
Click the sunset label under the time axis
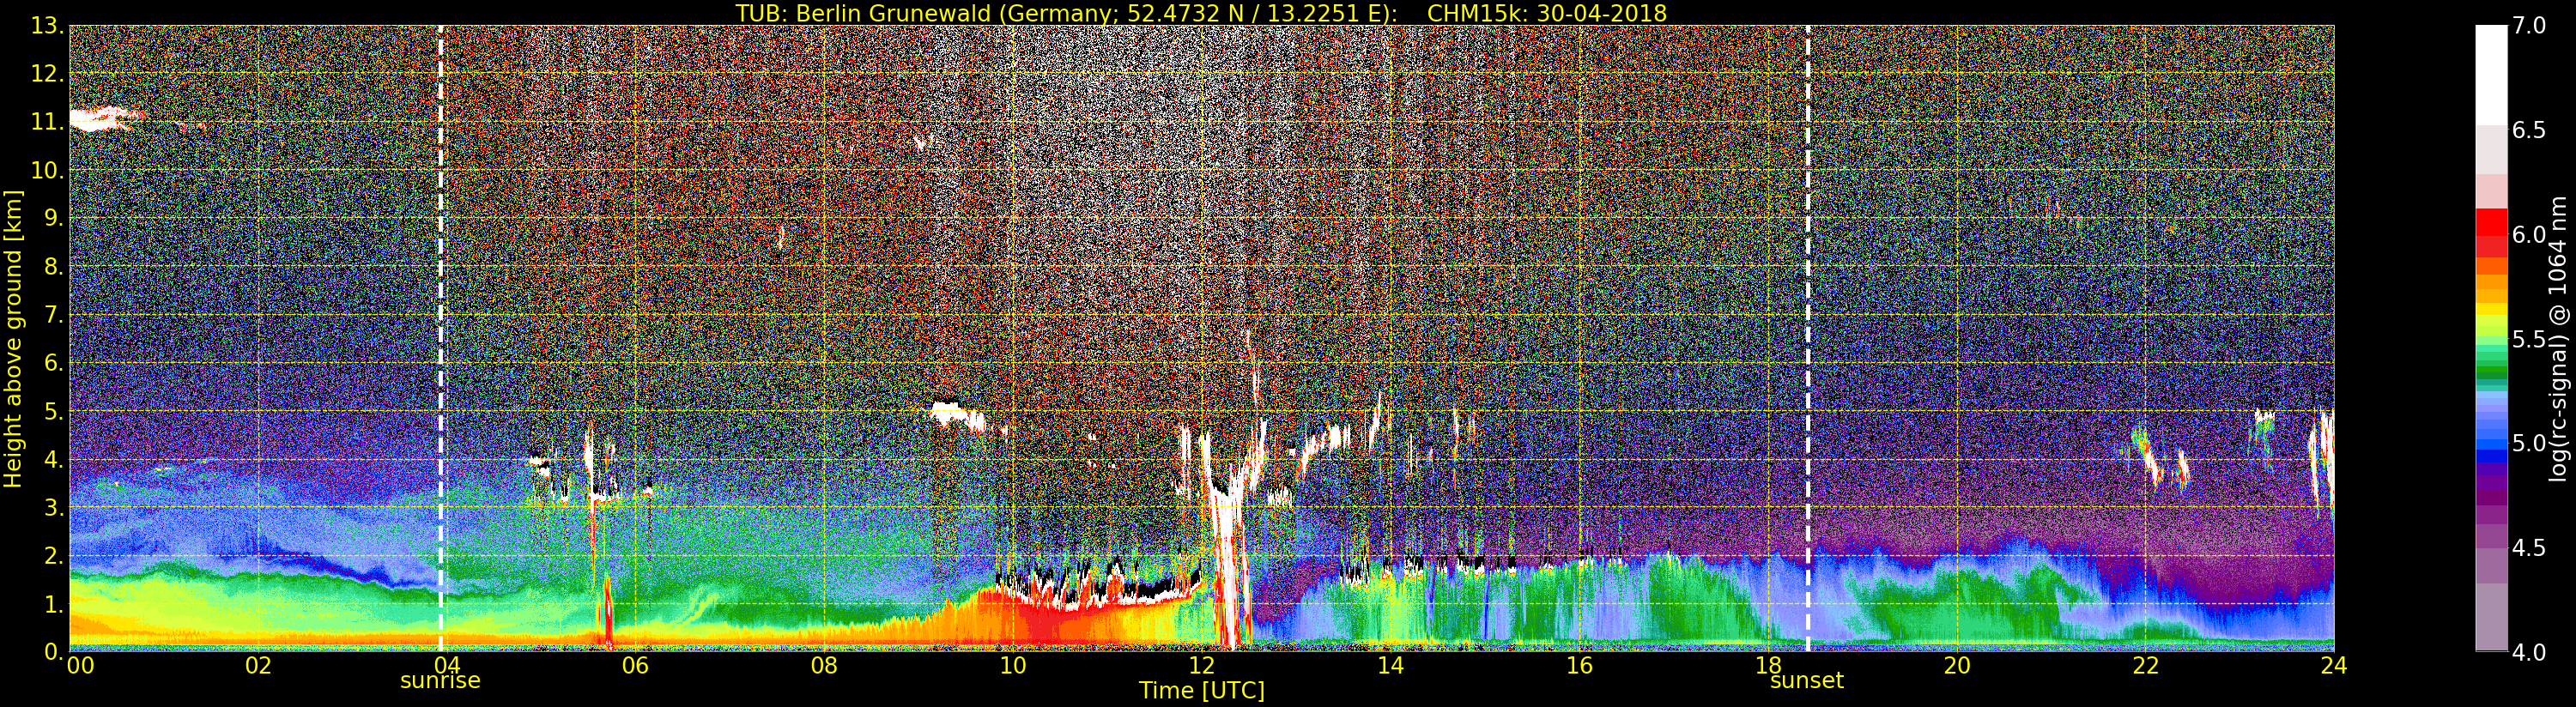(x=1806, y=681)
